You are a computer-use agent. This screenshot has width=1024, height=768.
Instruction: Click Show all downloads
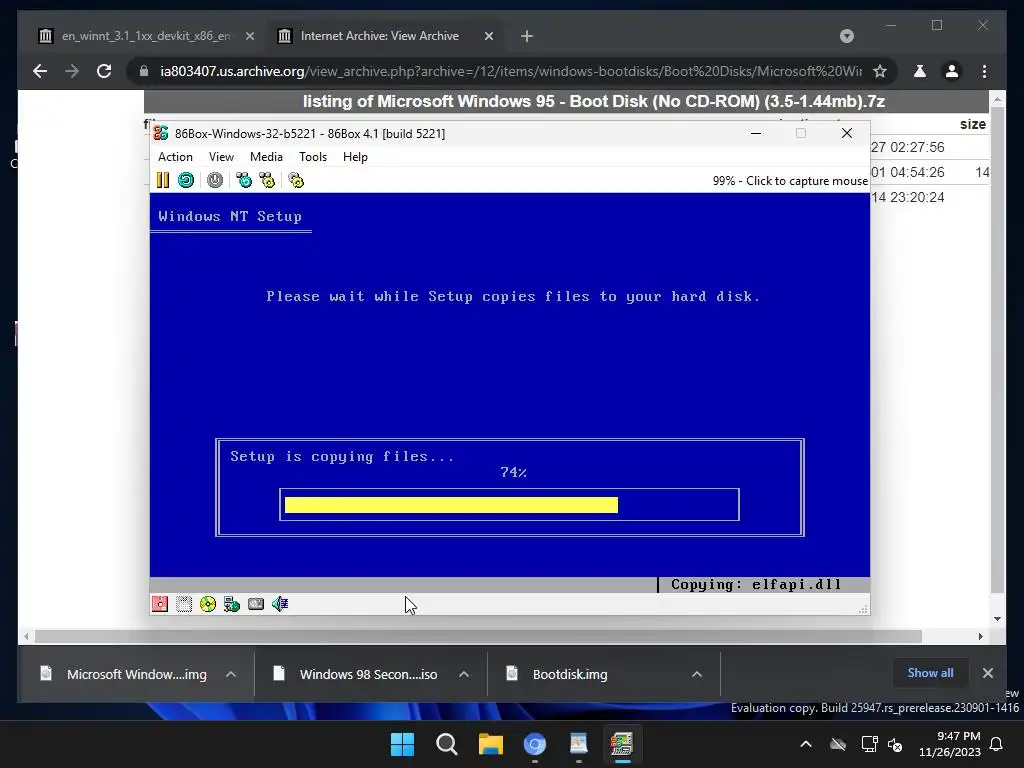(x=930, y=673)
